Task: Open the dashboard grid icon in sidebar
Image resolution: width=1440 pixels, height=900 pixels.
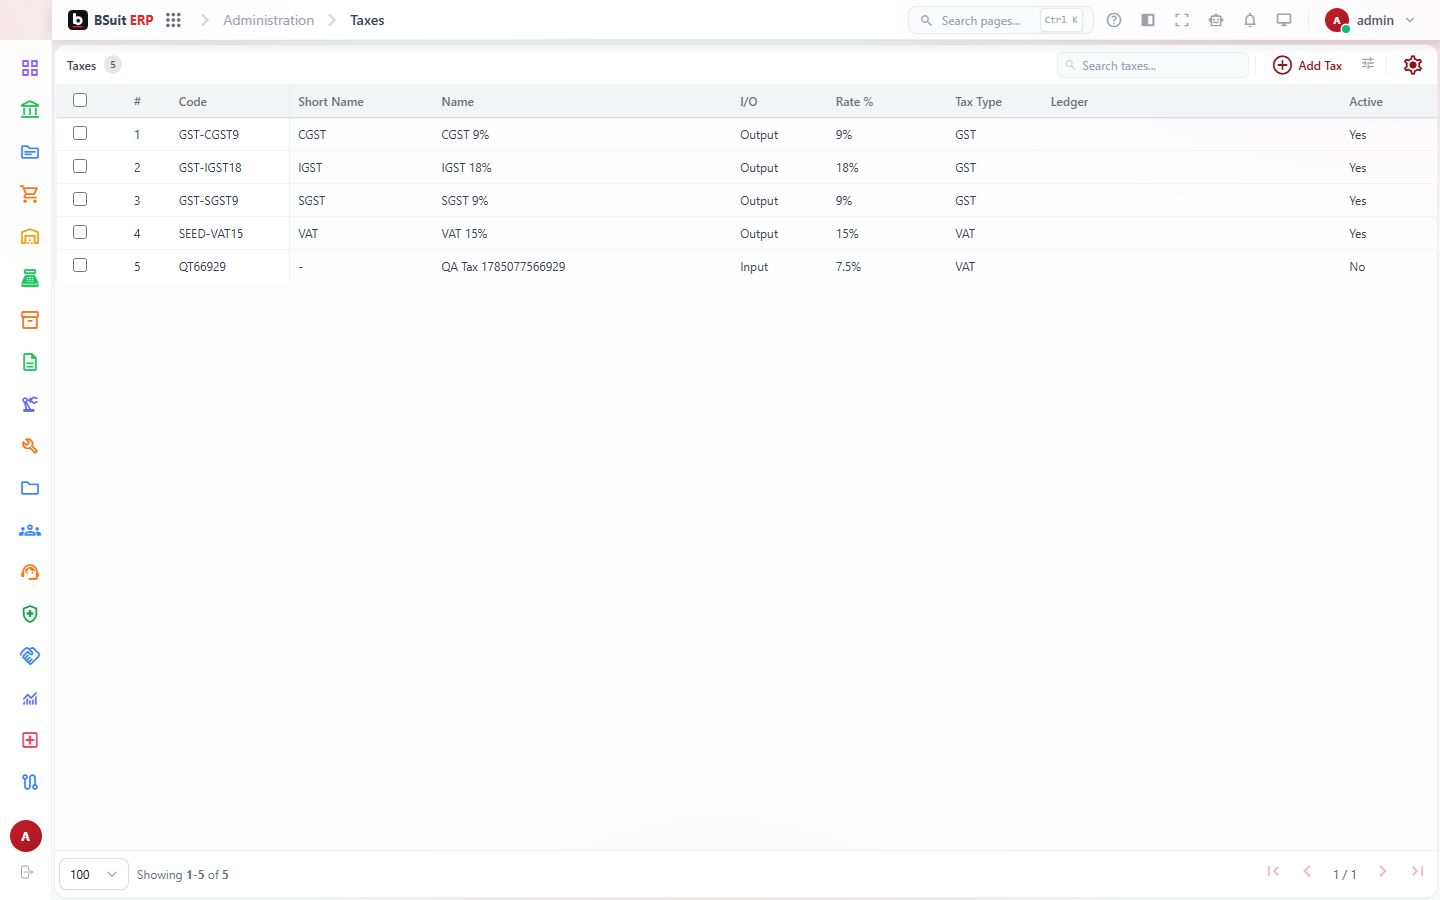Action: click(x=30, y=68)
